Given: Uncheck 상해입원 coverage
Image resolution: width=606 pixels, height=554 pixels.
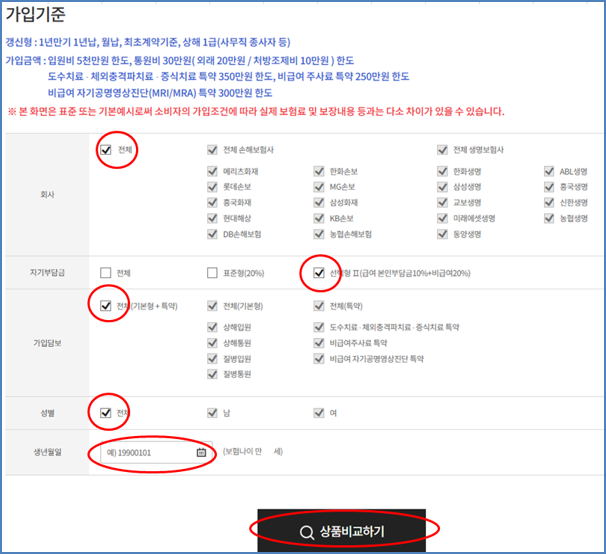Looking at the screenshot, I should [212, 327].
